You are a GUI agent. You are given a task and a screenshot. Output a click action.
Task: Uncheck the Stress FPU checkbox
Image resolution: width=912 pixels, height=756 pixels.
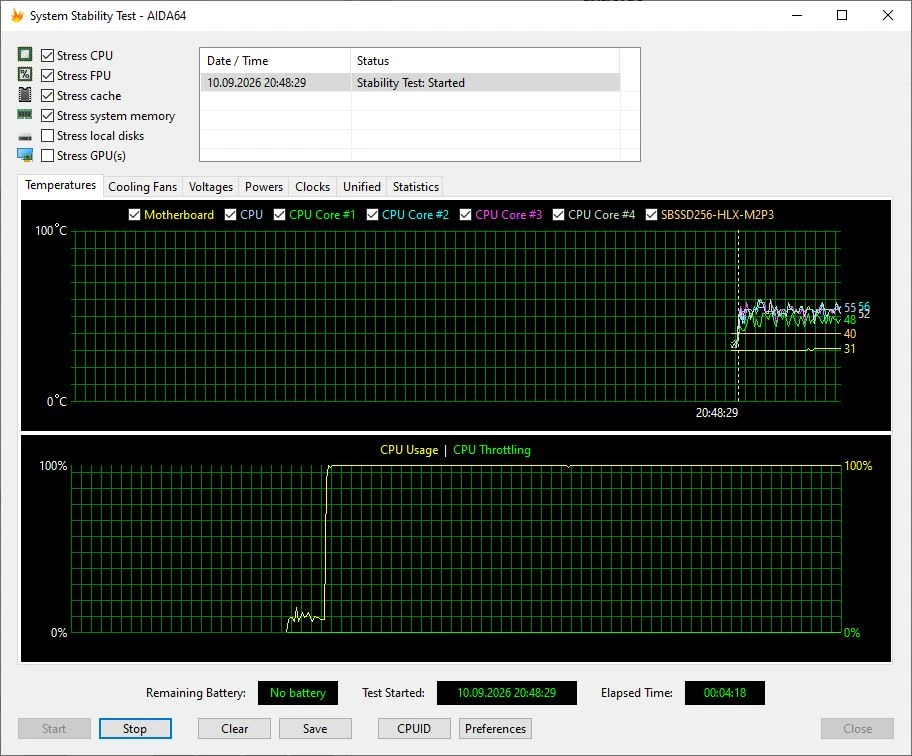[48, 76]
